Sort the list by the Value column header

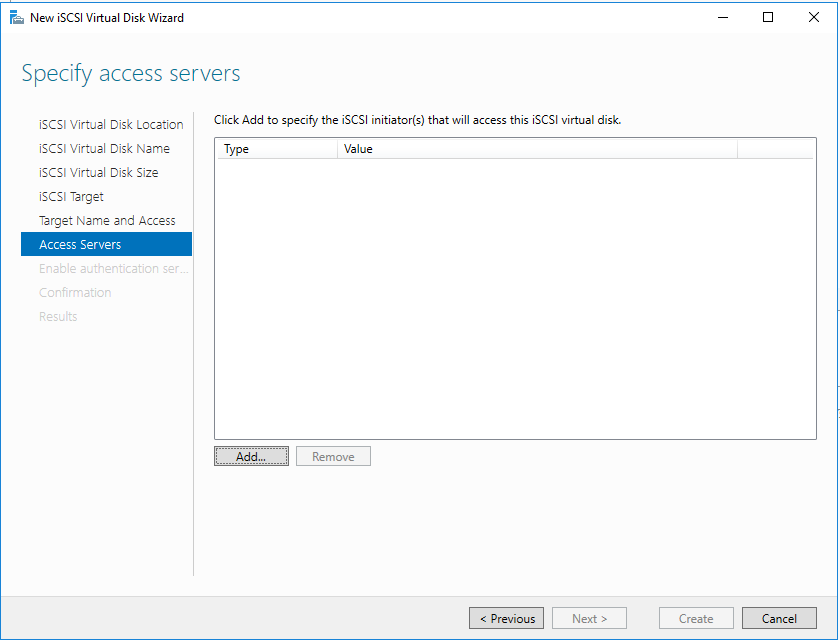point(537,149)
